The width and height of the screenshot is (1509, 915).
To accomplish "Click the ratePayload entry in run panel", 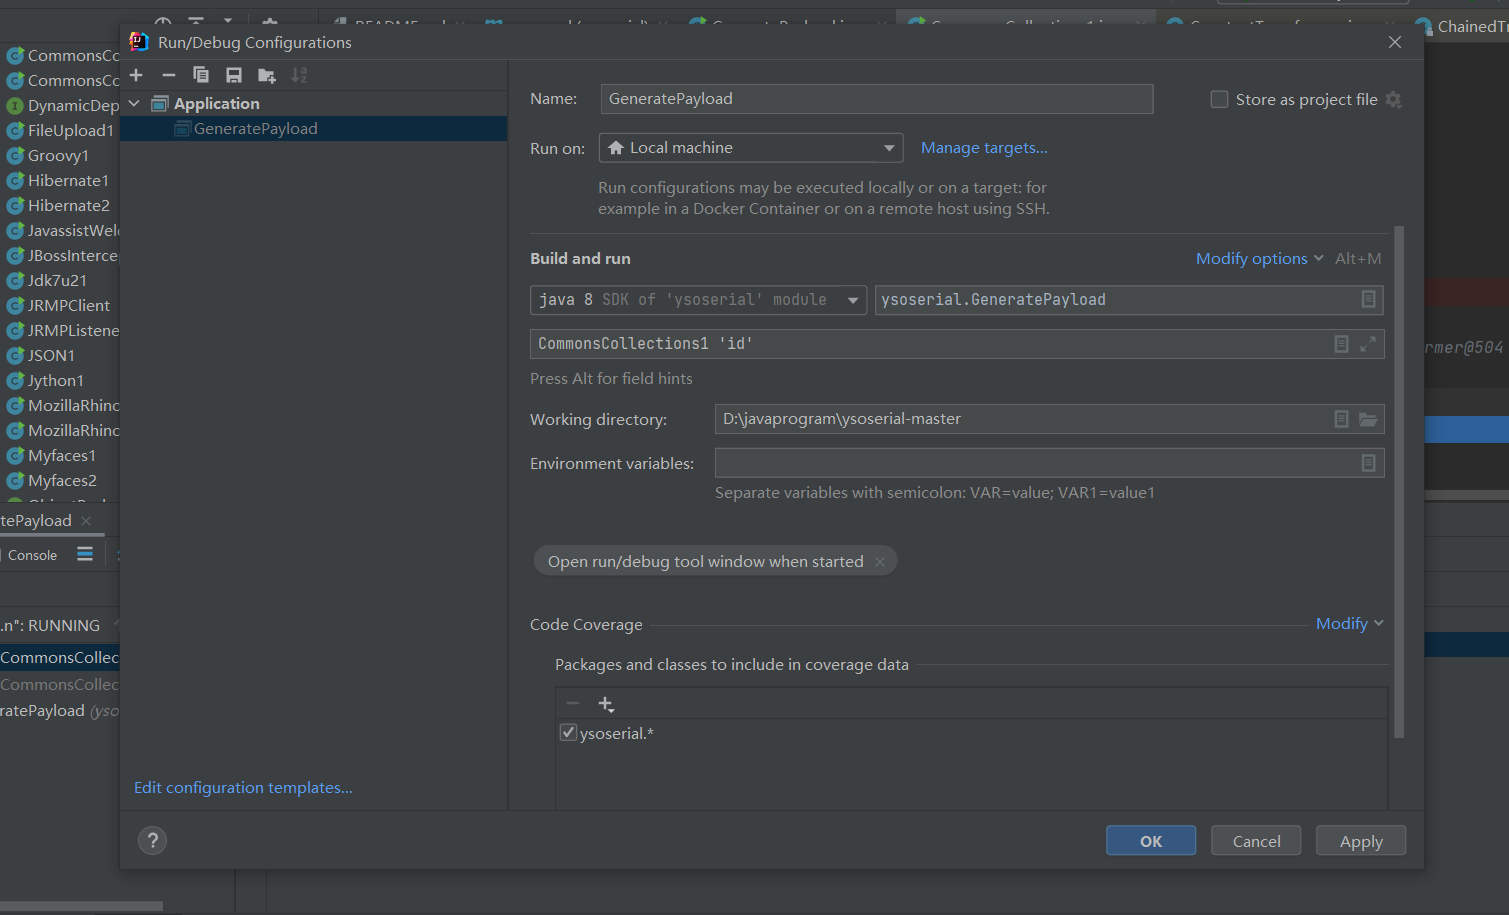I will [x=59, y=711].
